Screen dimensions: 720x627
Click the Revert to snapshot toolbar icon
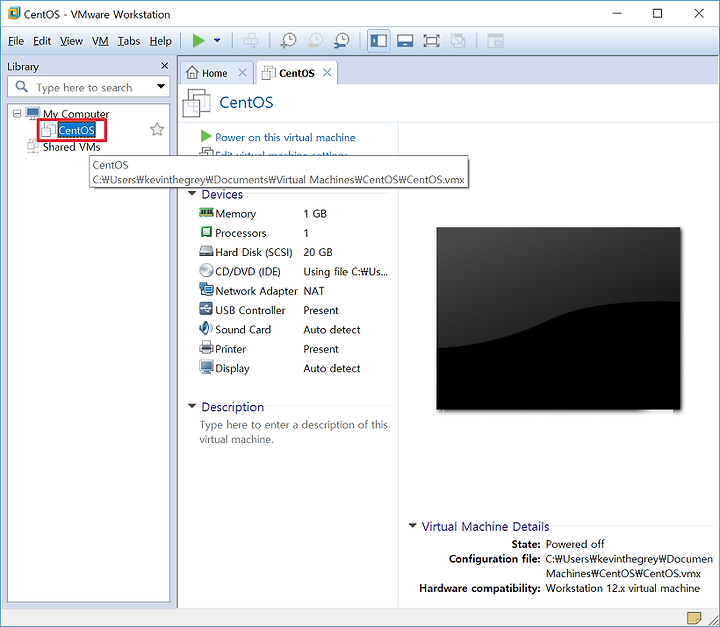click(x=315, y=41)
